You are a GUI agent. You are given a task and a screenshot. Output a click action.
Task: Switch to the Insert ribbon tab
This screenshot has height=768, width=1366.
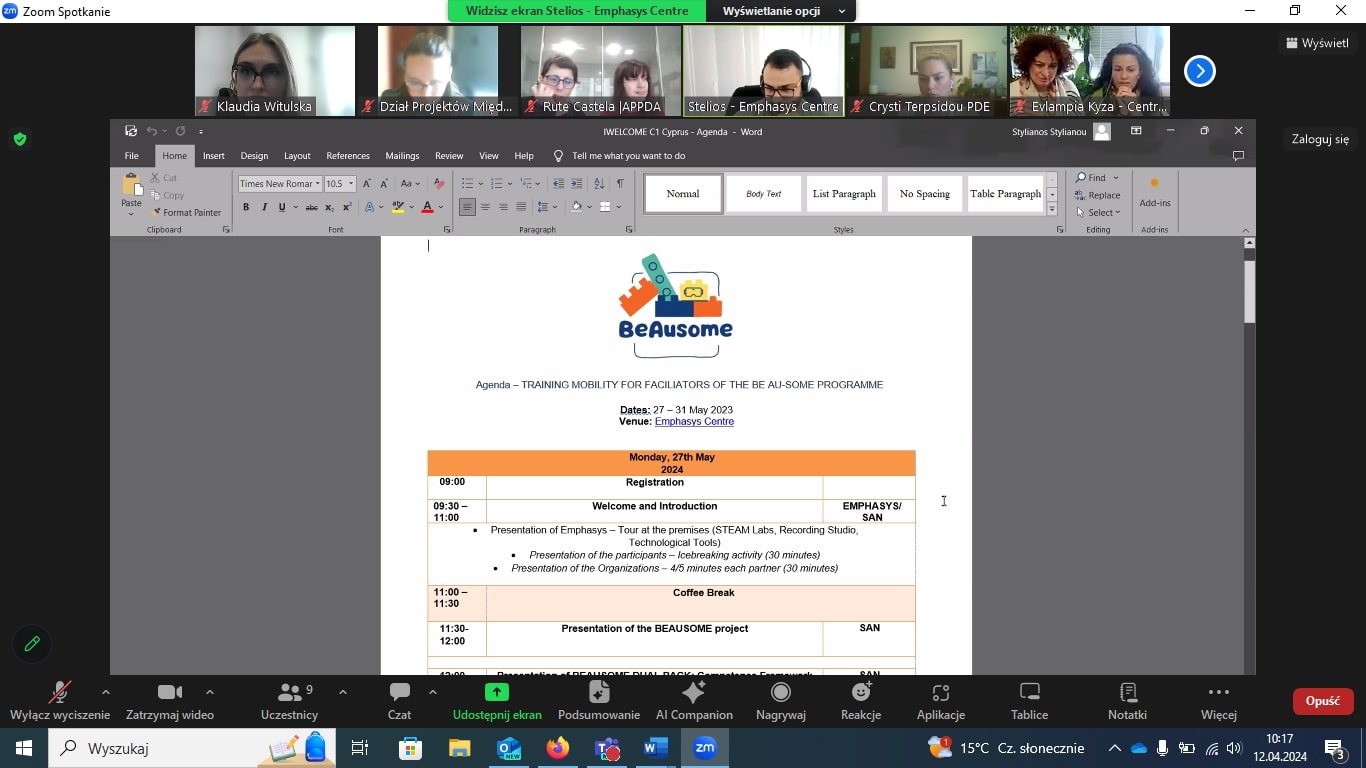coord(213,156)
